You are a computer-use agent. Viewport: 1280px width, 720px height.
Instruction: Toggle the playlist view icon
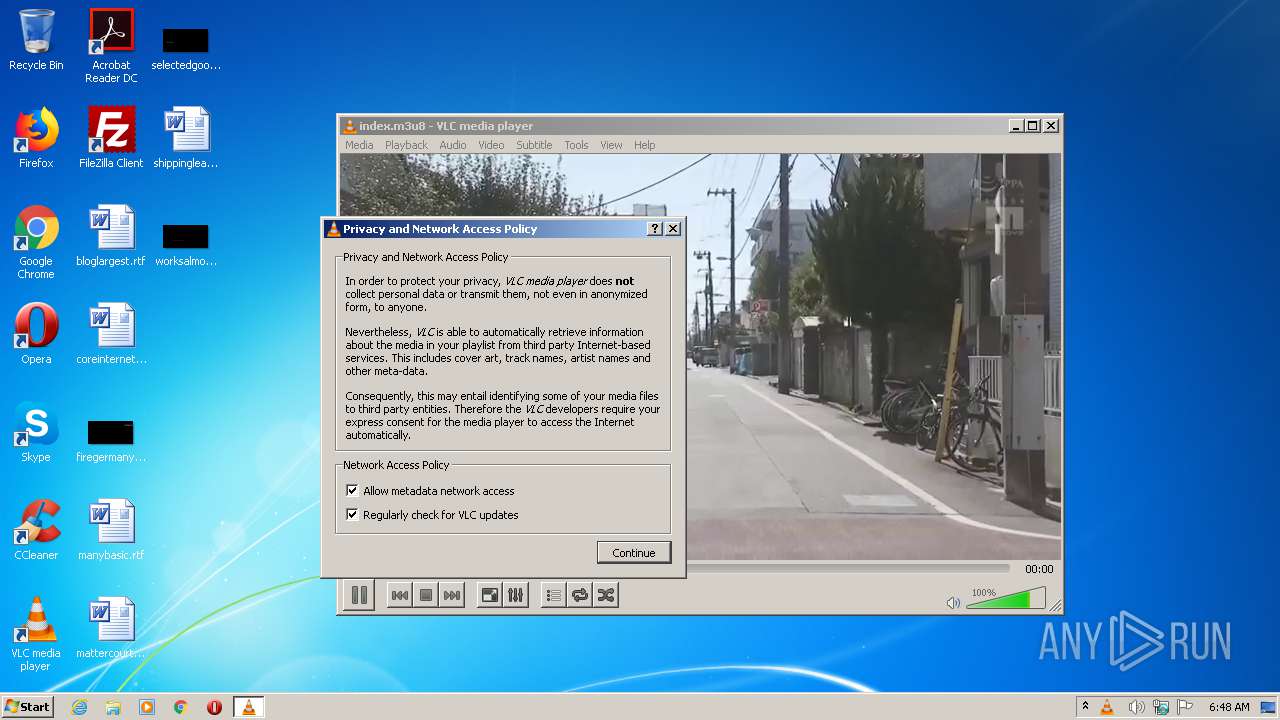553,595
